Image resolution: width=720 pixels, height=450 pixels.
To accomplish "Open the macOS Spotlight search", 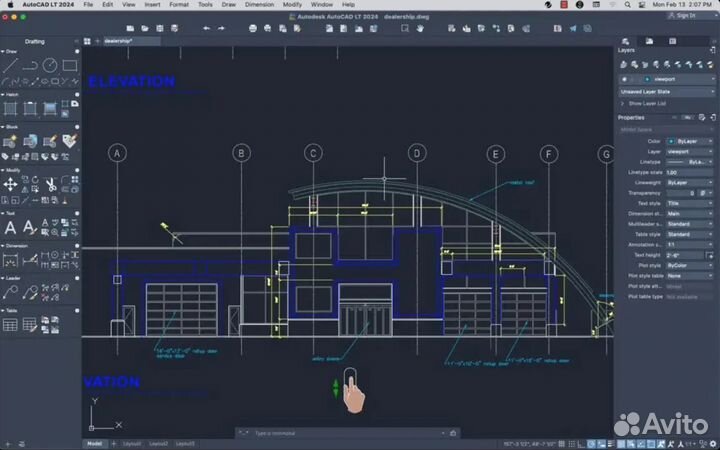I will tap(627, 5).
